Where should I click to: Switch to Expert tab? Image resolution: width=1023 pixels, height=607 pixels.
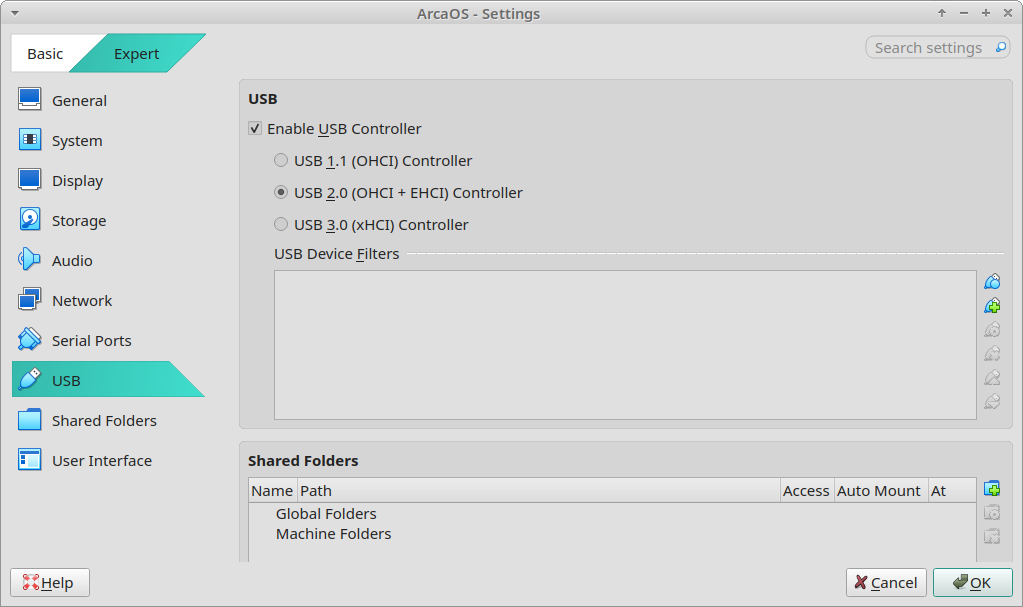pos(136,54)
